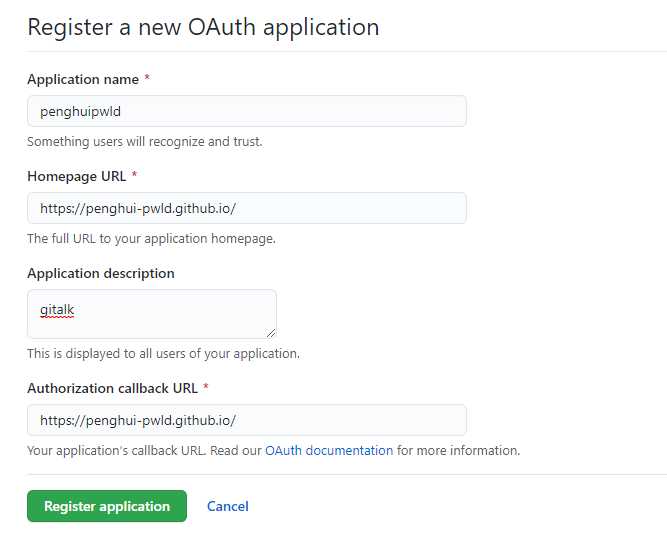Click the description textarea resize handle
The image size is (667, 543).
[x=270, y=332]
